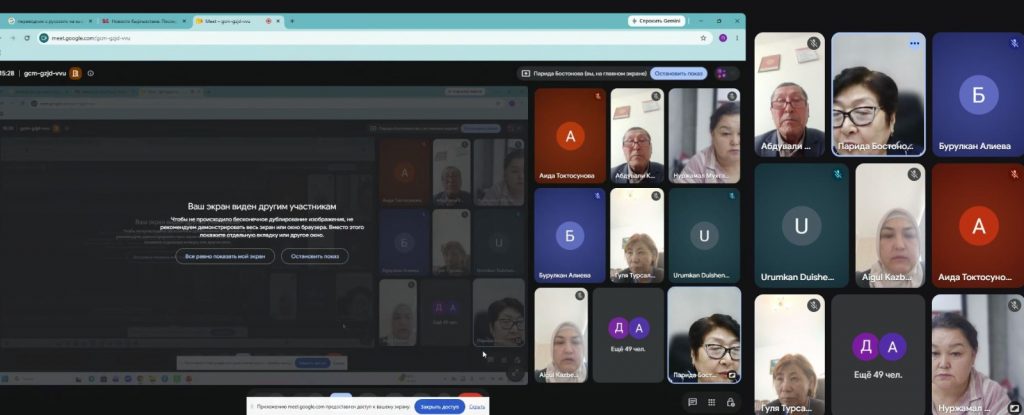1024x415 pixels.
Task: Close the Meet gcm-gzjd-vvu tab
Action: click(x=278, y=21)
